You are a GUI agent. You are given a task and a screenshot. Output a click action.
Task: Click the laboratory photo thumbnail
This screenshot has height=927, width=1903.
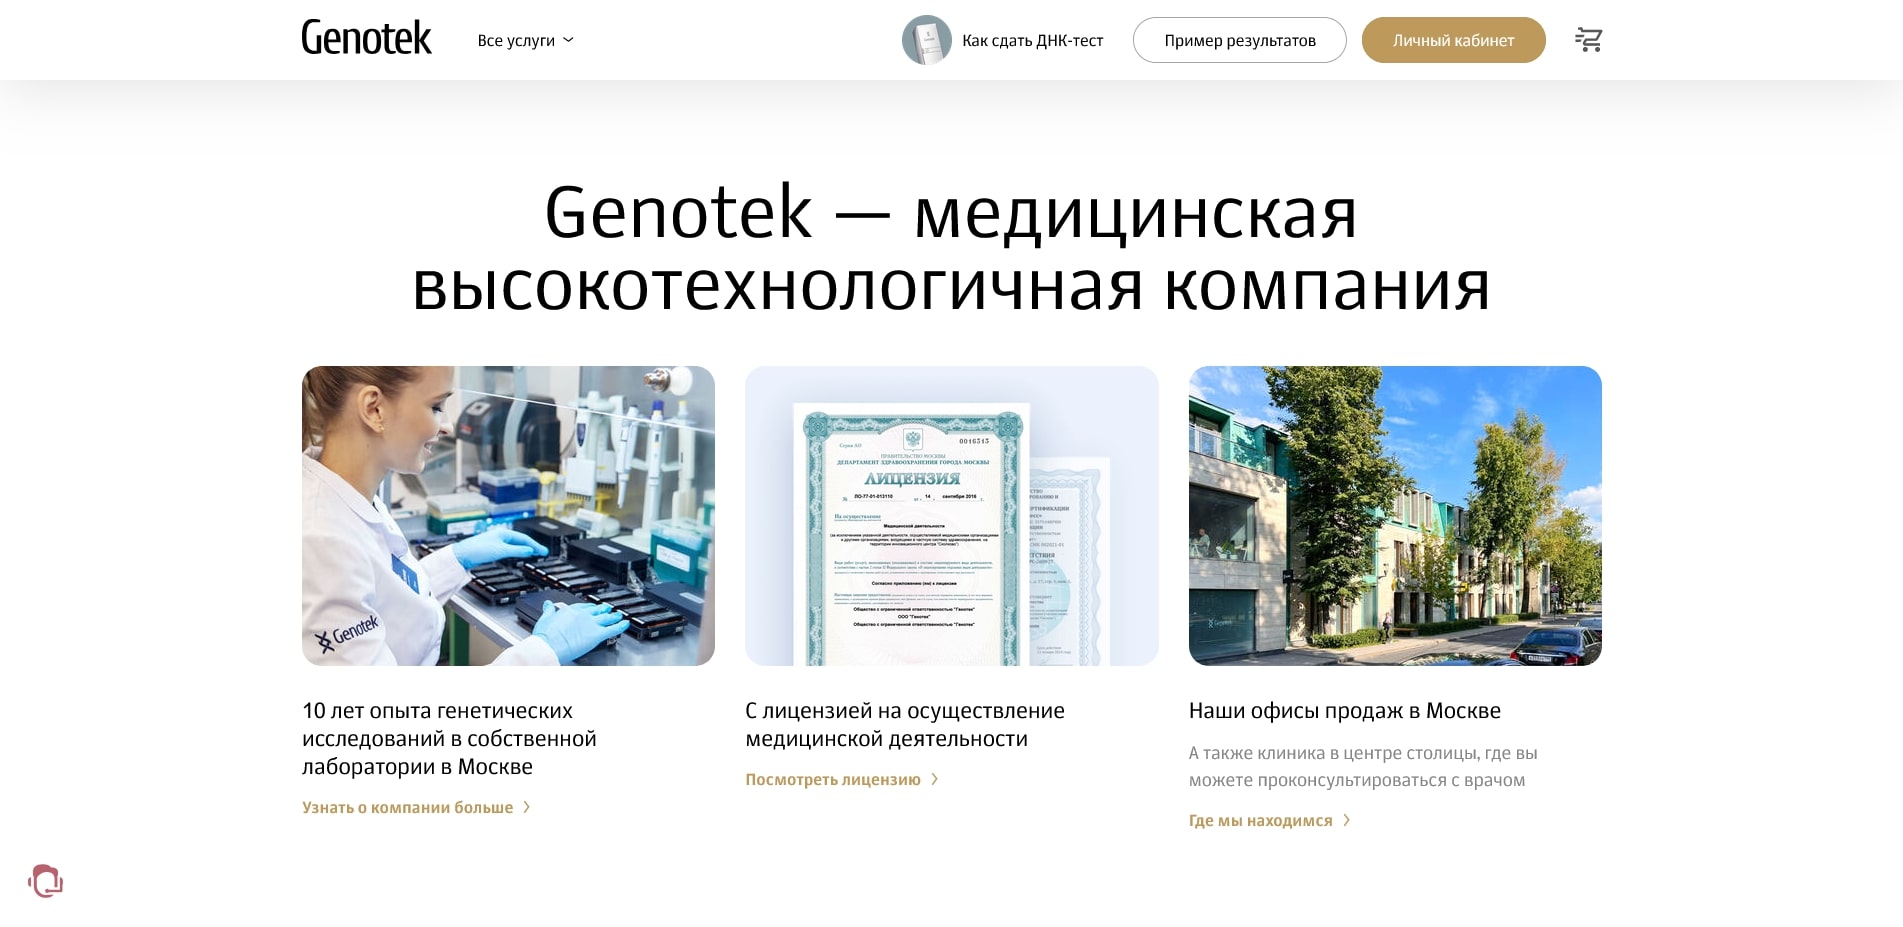point(508,515)
